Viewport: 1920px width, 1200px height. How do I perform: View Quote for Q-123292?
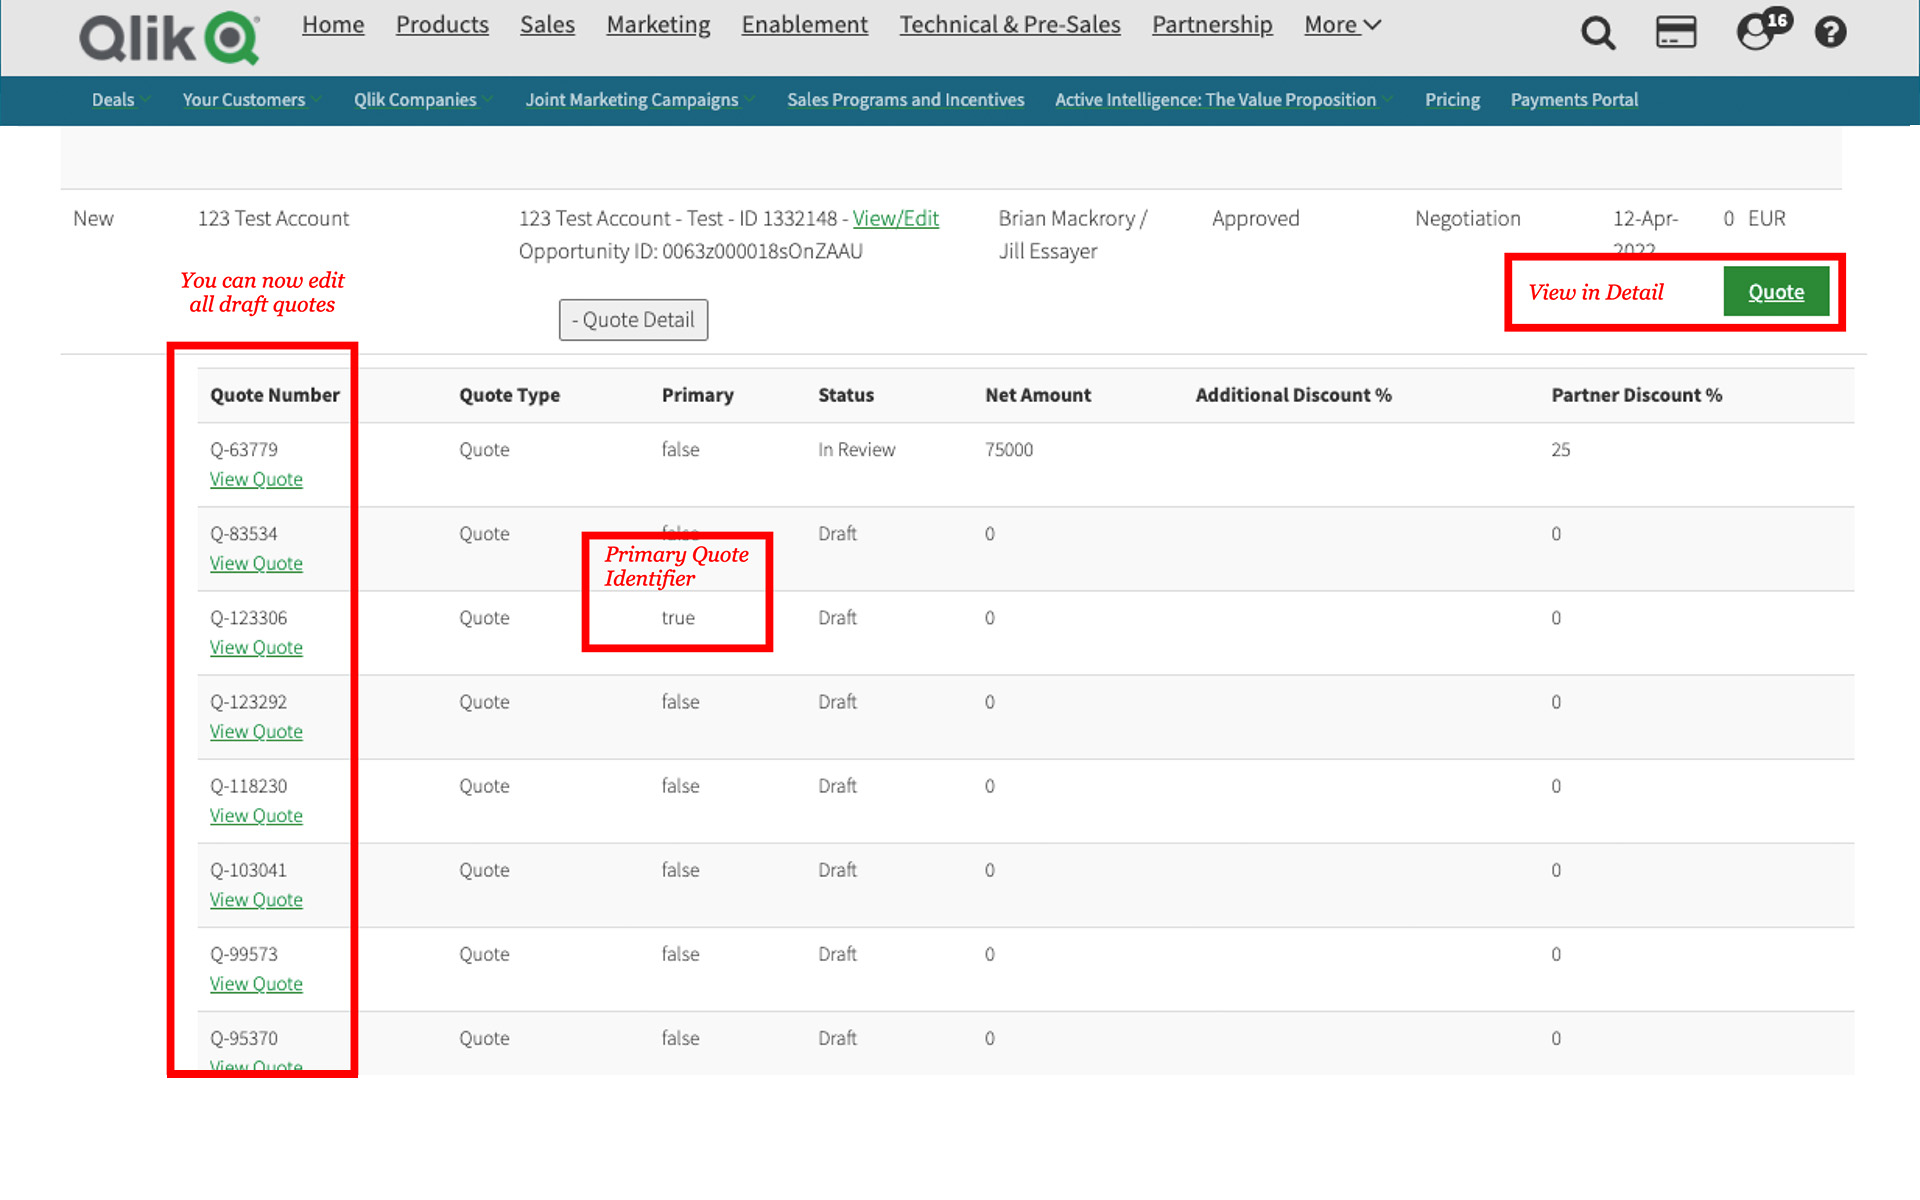point(256,732)
